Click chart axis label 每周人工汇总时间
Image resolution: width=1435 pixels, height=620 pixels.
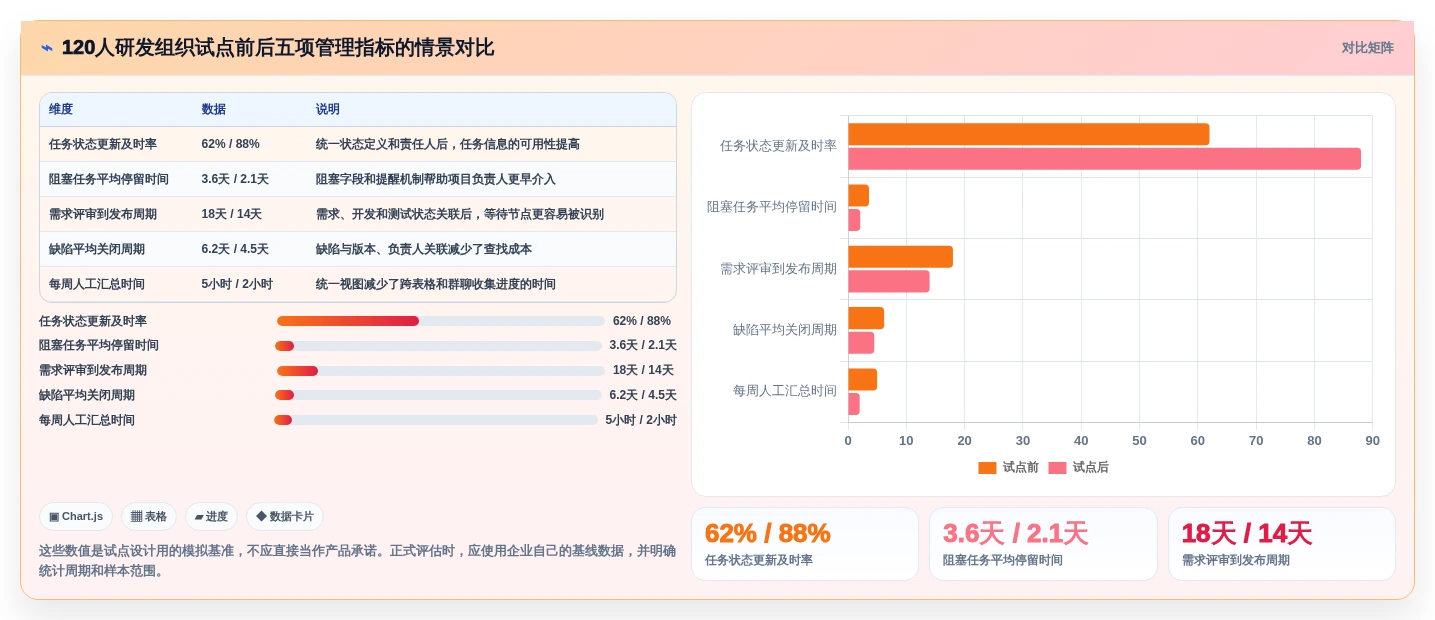(x=785, y=391)
